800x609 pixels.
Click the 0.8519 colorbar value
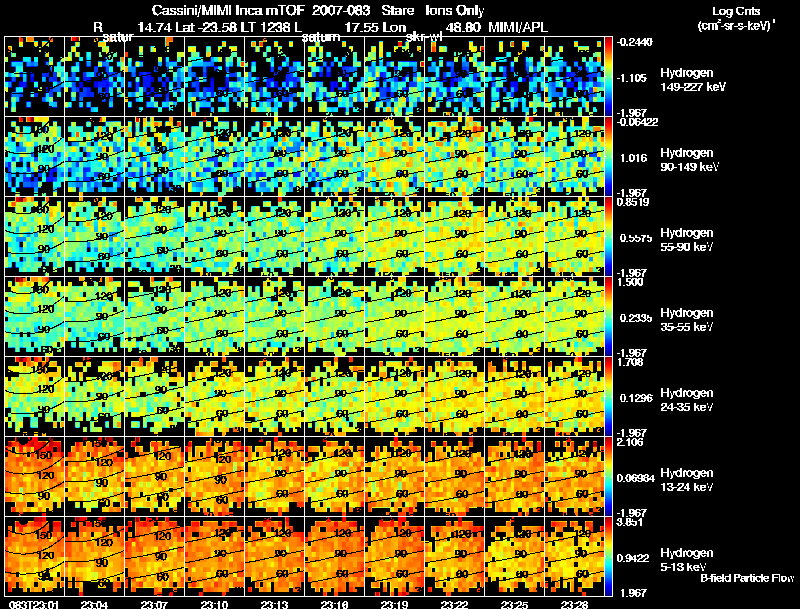point(633,202)
